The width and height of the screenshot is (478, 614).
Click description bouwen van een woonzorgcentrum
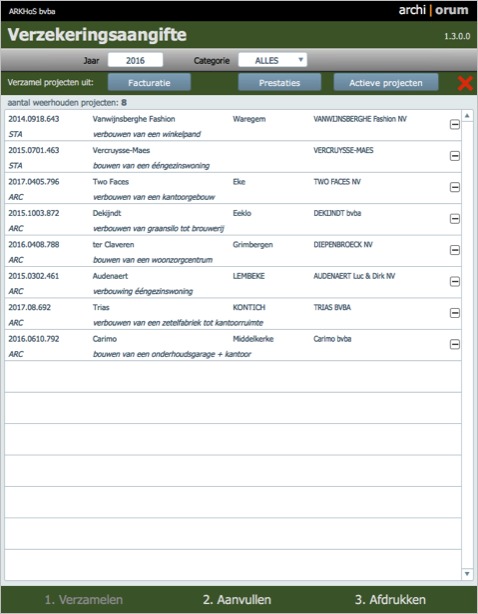[153, 260]
